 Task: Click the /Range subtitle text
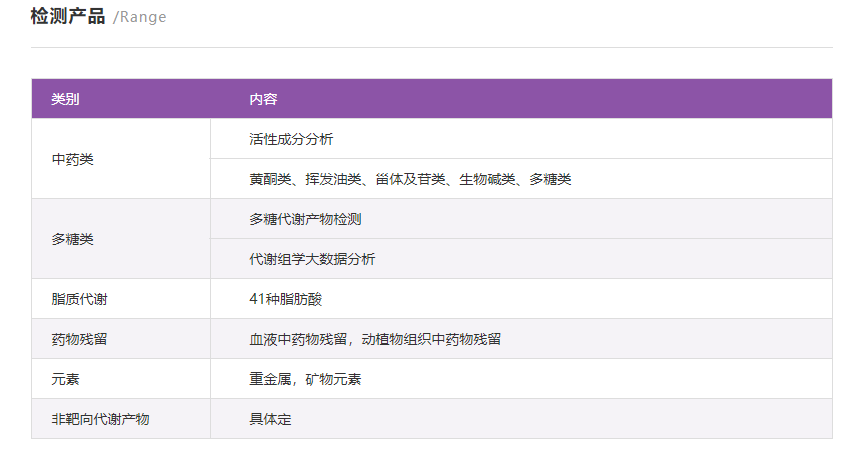(140, 18)
